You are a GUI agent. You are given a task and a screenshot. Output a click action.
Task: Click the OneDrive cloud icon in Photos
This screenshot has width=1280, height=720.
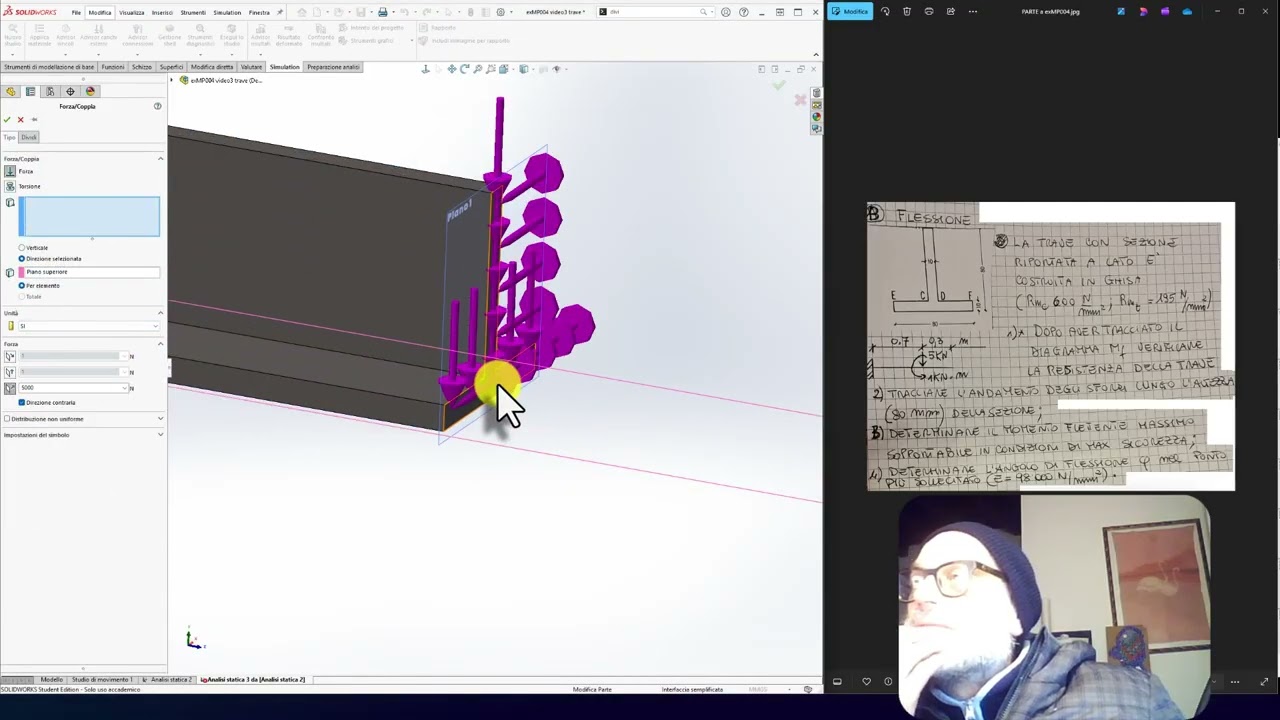pyautogui.click(x=1187, y=11)
